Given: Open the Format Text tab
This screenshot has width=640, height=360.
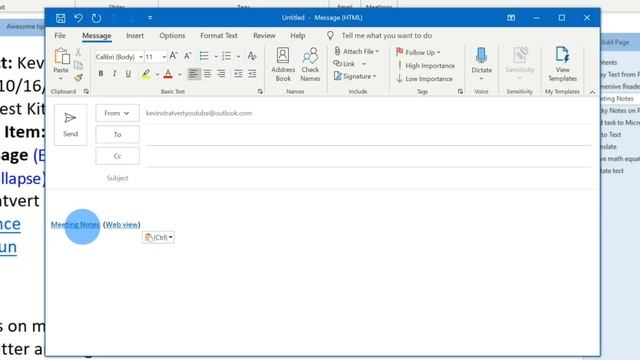Looking at the screenshot, I should (219, 36).
